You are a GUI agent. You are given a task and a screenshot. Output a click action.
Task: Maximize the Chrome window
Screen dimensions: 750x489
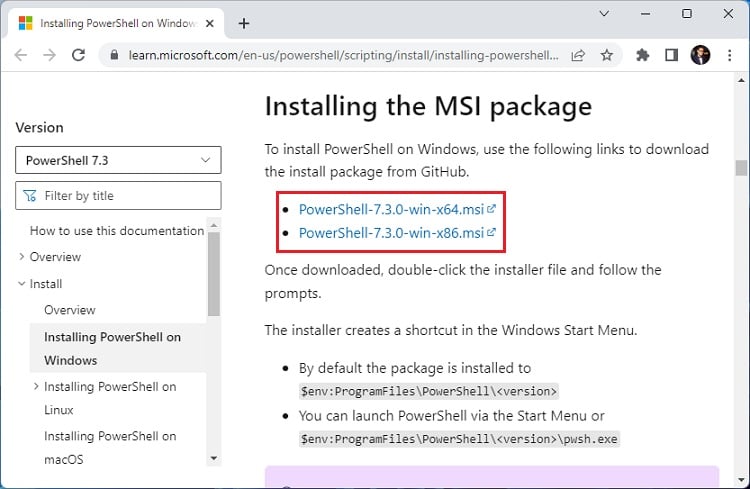pyautogui.click(x=686, y=13)
